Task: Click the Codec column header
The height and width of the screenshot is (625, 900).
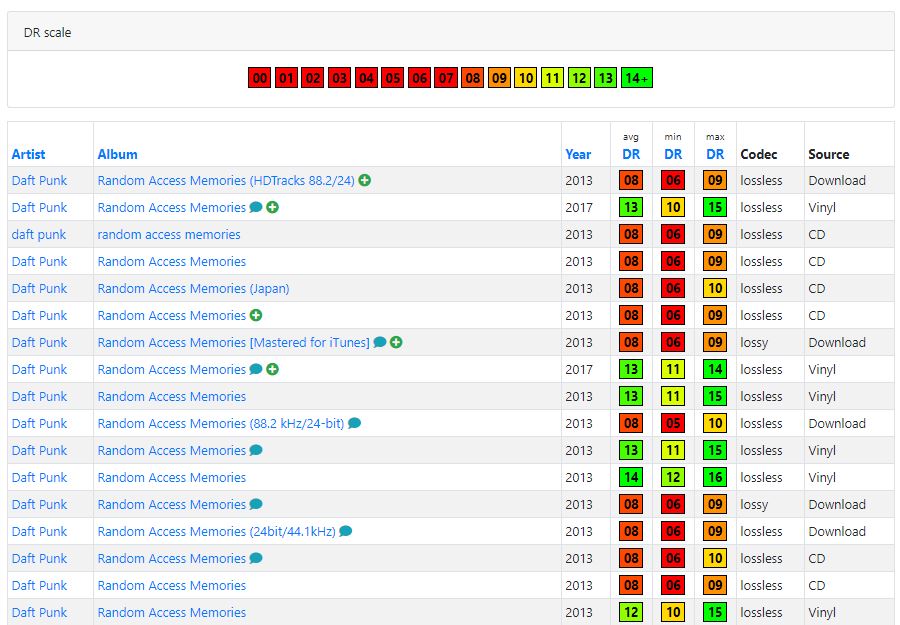Action: [759, 154]
